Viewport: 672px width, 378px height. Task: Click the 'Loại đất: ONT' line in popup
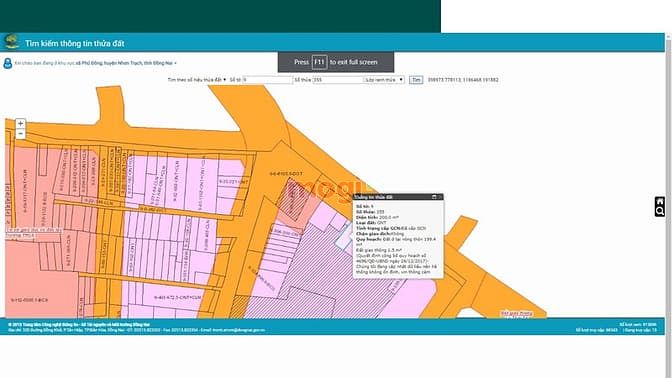(371, 223)
